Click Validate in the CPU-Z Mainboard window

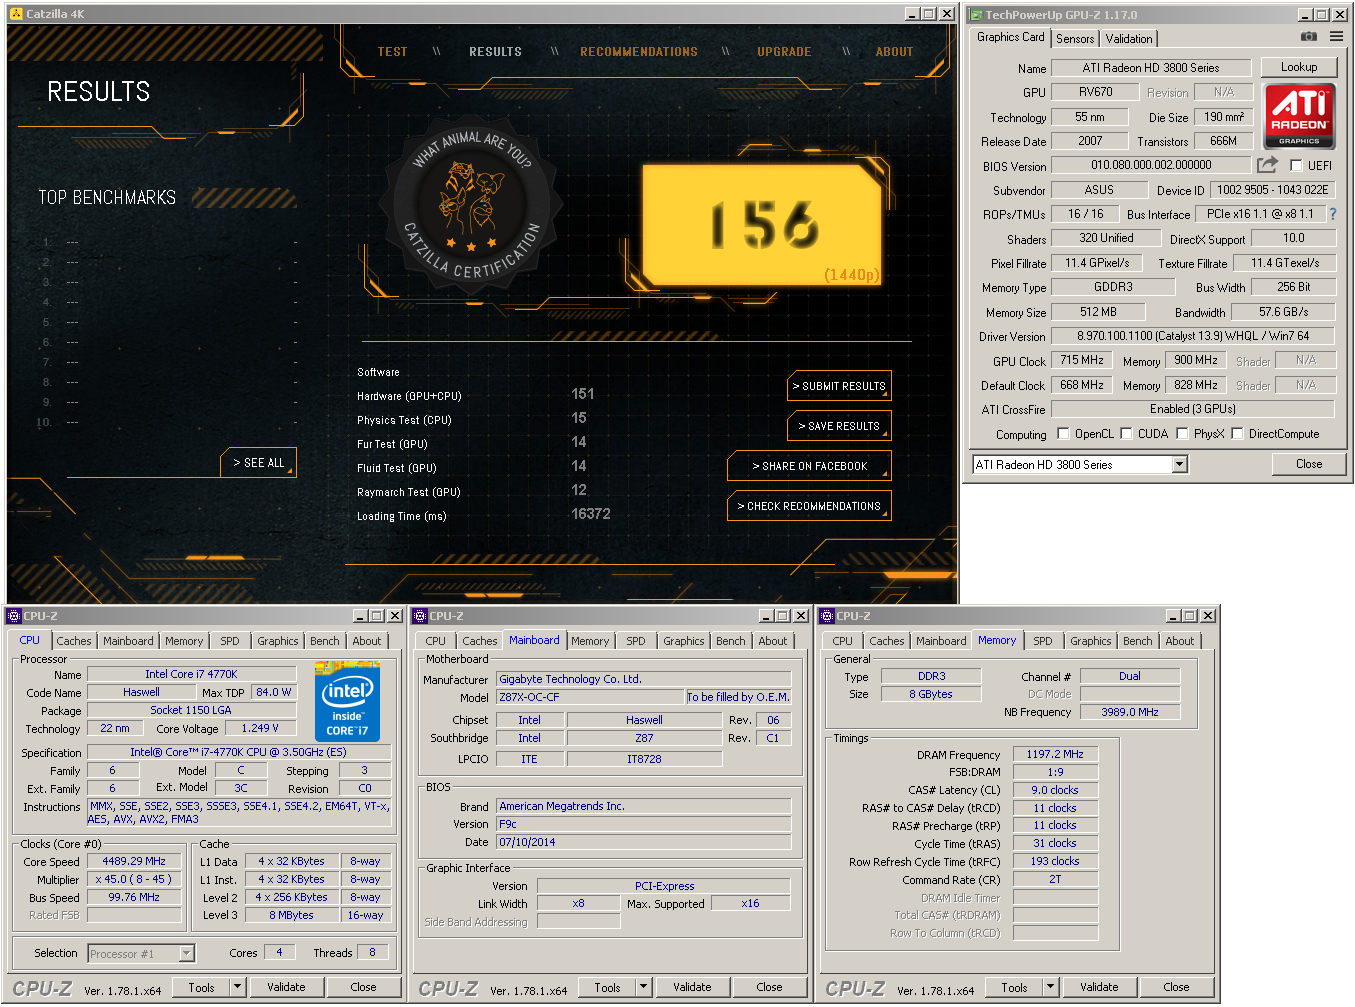pos(692,987)
